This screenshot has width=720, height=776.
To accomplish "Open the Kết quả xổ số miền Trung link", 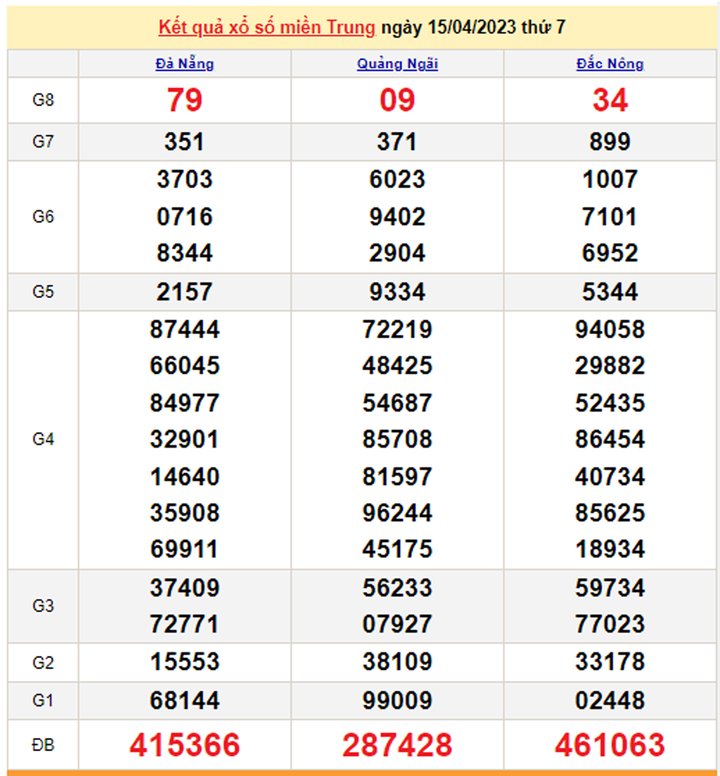I will [267, 27].
